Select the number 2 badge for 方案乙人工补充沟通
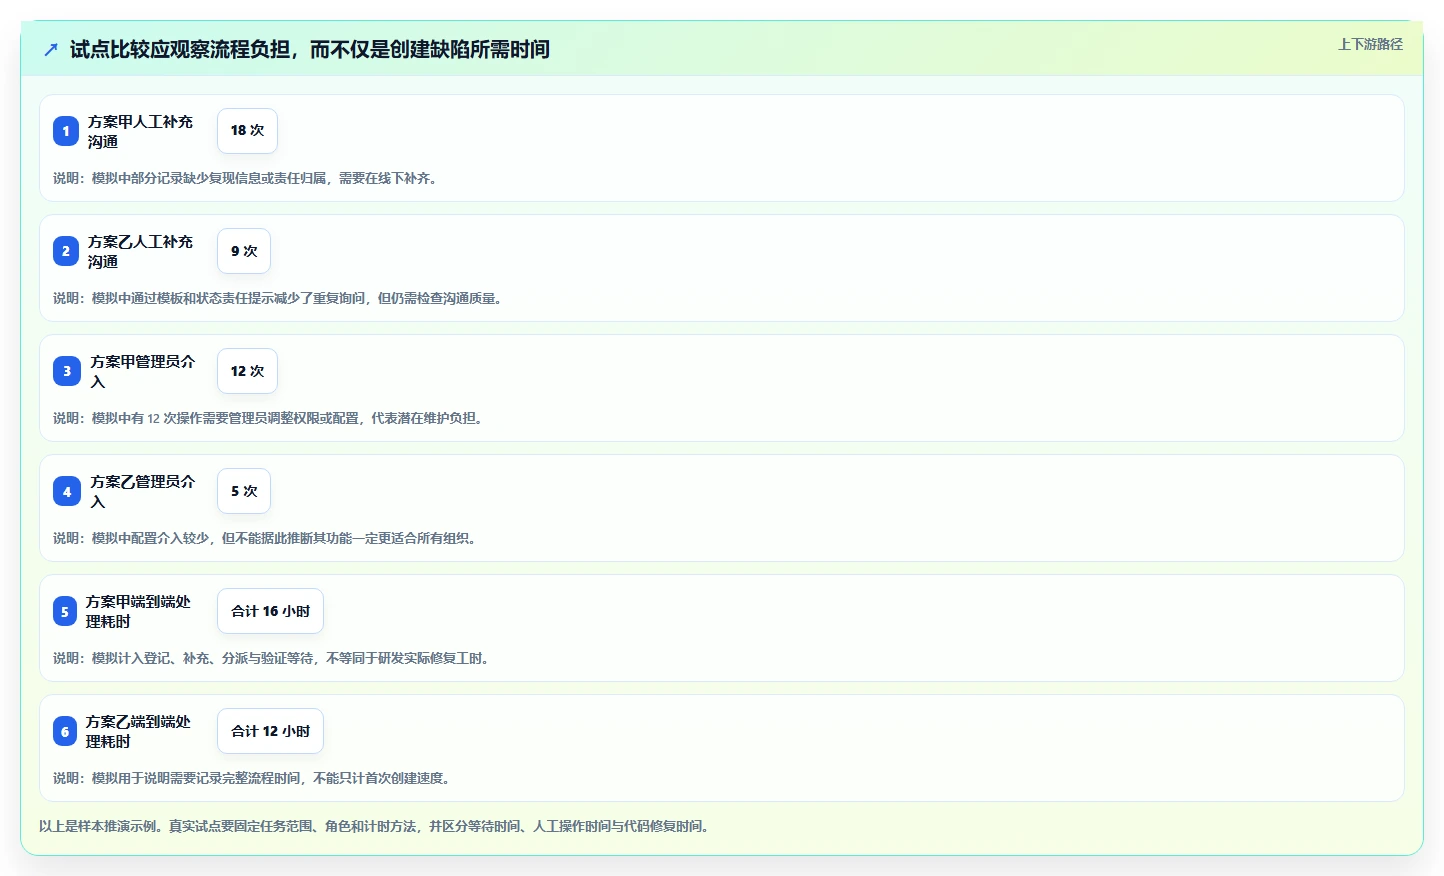This screenshot has height=876, width=1444. click(66, 251)
